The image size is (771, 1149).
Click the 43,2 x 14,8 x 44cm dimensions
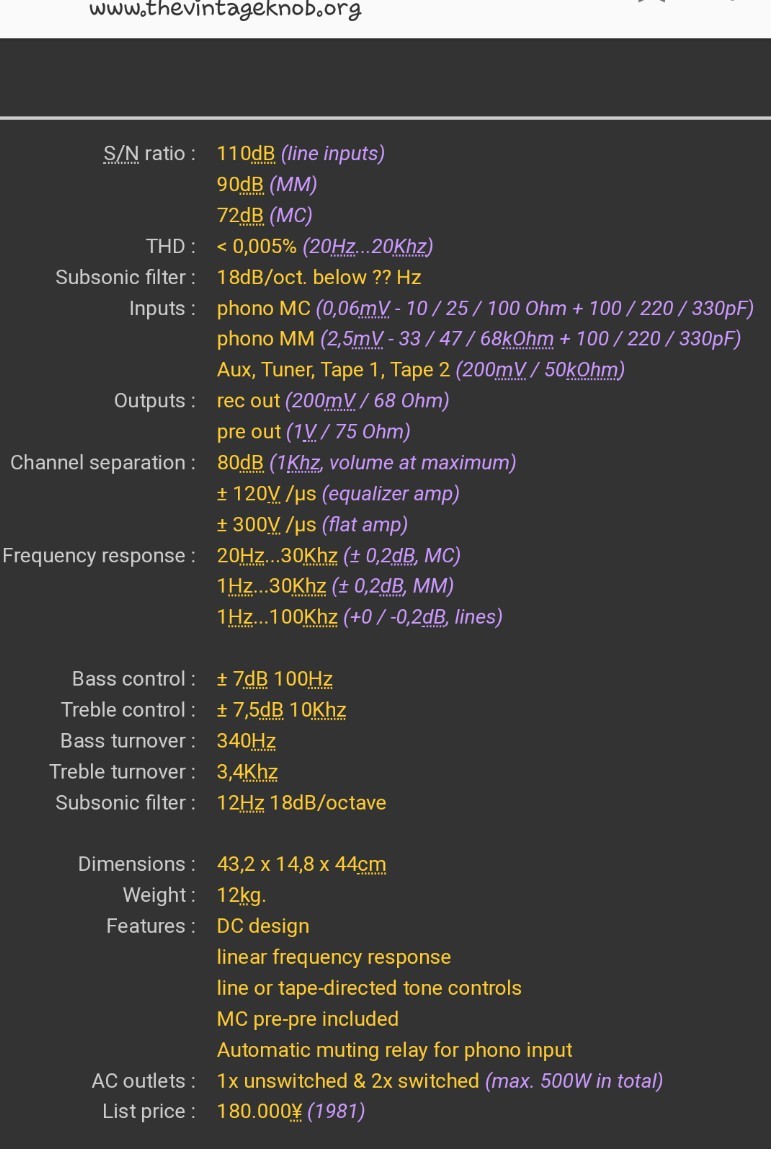tap(301, 864)
